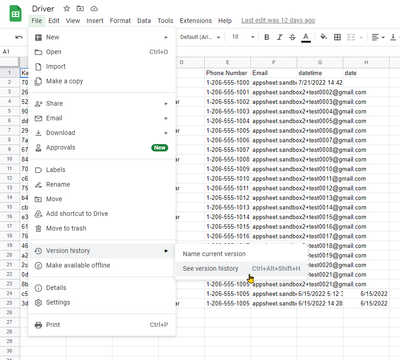Viewport: 400px width, 360px height.
Task: Open the View menu
Action: click(x=73, y=20)
